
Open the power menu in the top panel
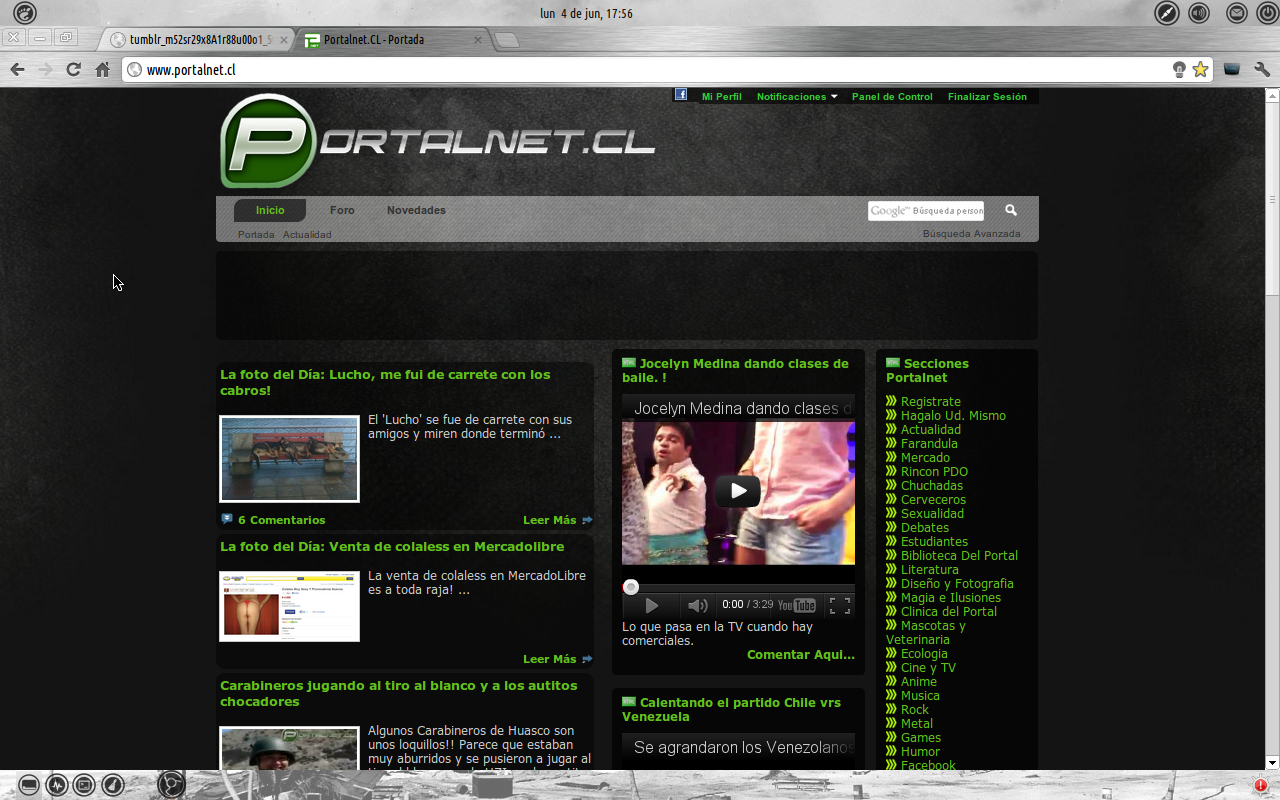pyautogui.click(x=1266, y=13)
